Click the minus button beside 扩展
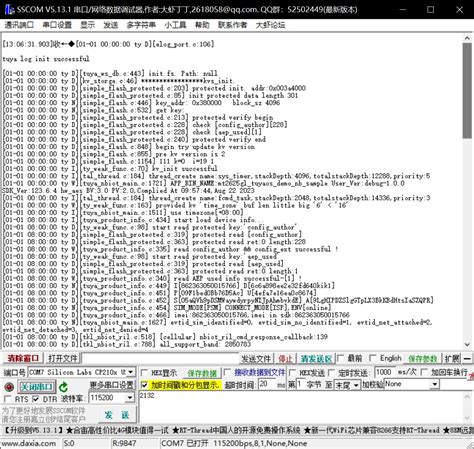The image size is (474, 449). pyautogui.click(x=467, y=359)
